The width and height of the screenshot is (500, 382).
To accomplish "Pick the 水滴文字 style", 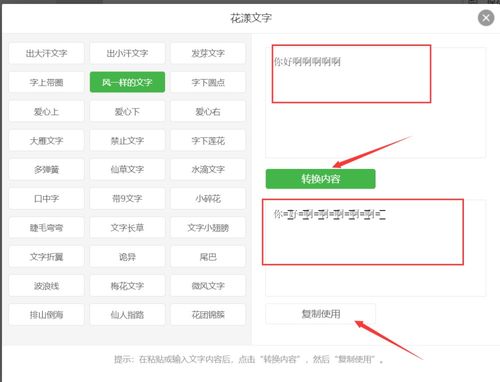I will coord(208,169).
